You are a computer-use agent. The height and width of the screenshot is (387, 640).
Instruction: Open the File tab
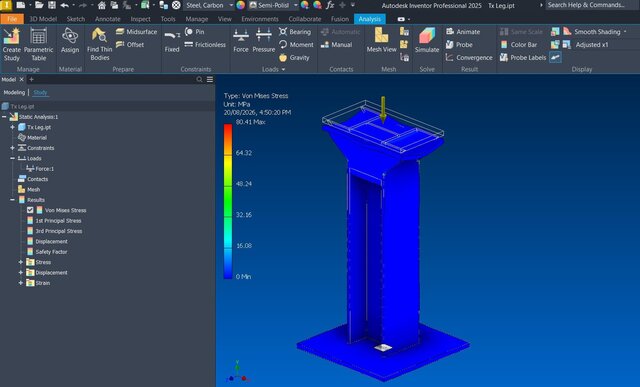pos(12,19)
